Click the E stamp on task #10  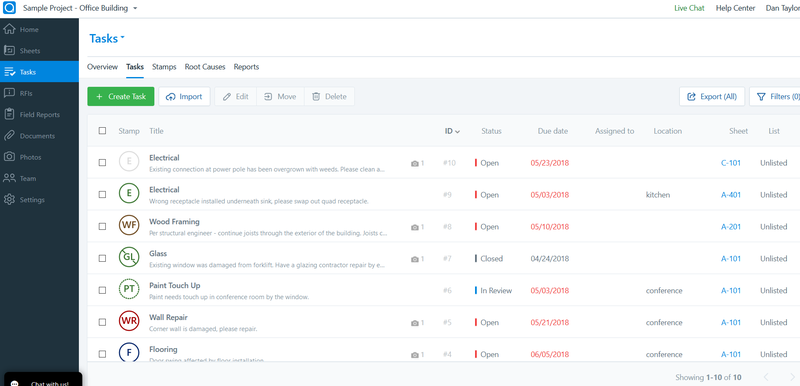[129, 162]
